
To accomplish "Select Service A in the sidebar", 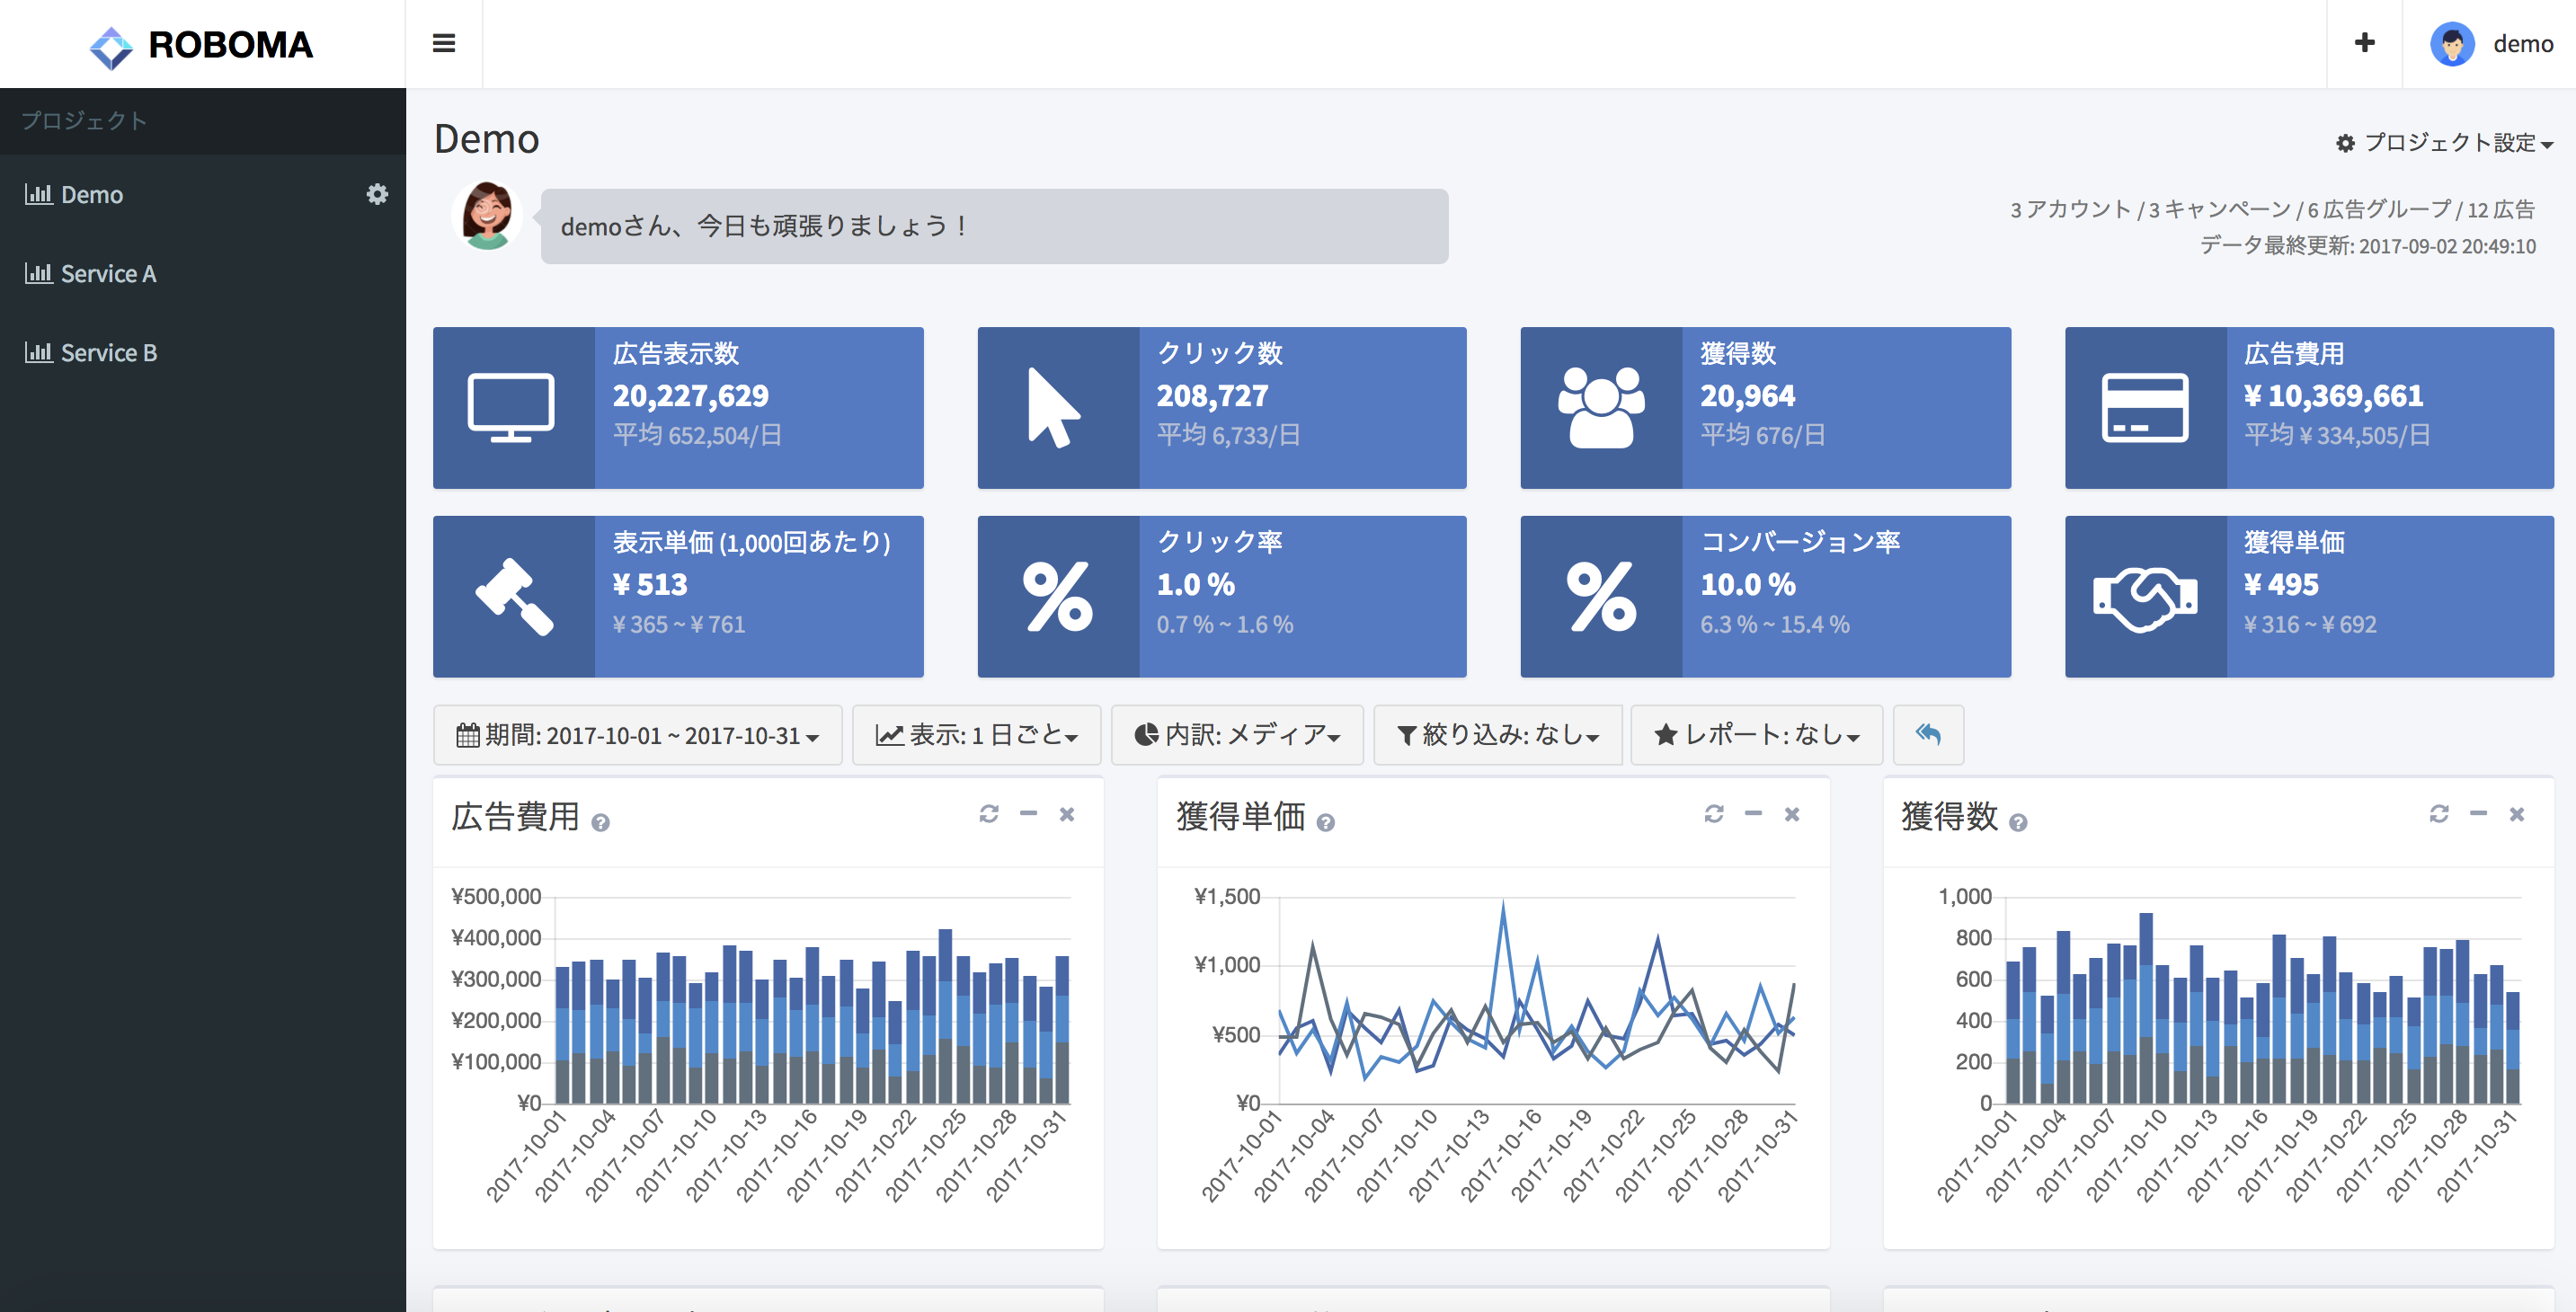I will point(108,274).
